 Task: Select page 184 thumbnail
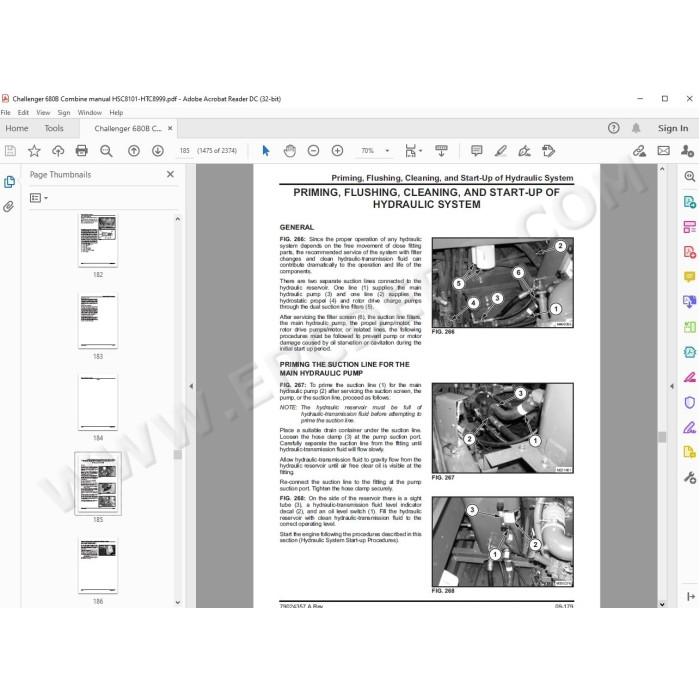click(98, 403)
